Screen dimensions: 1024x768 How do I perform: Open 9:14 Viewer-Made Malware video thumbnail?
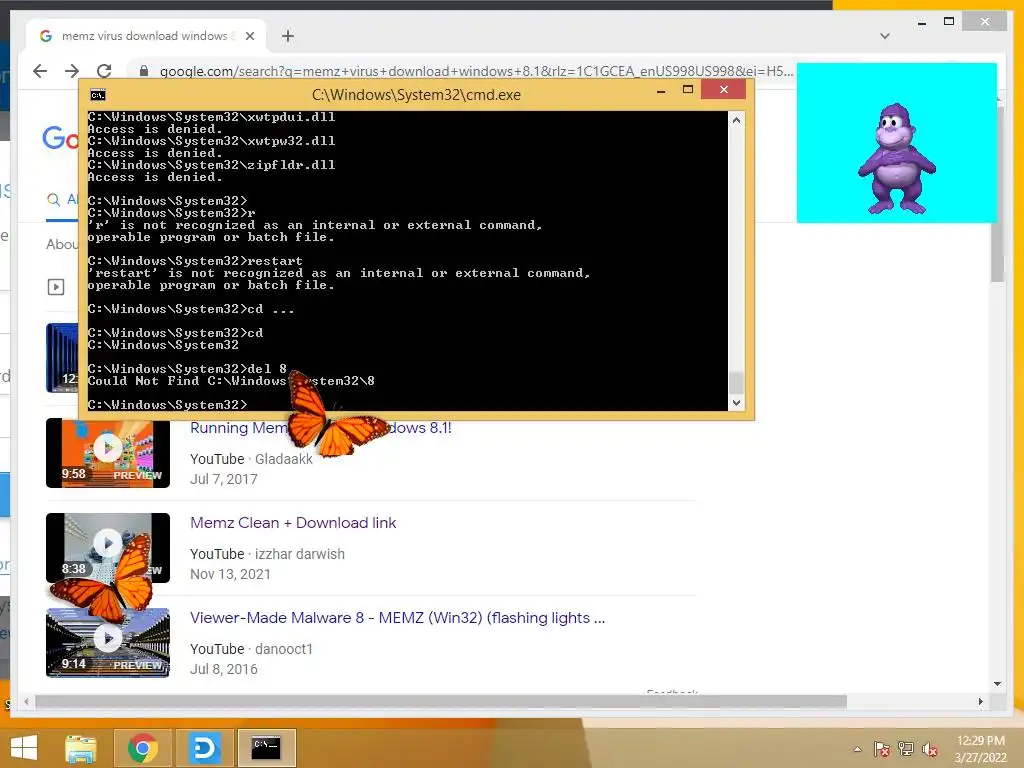108,643
